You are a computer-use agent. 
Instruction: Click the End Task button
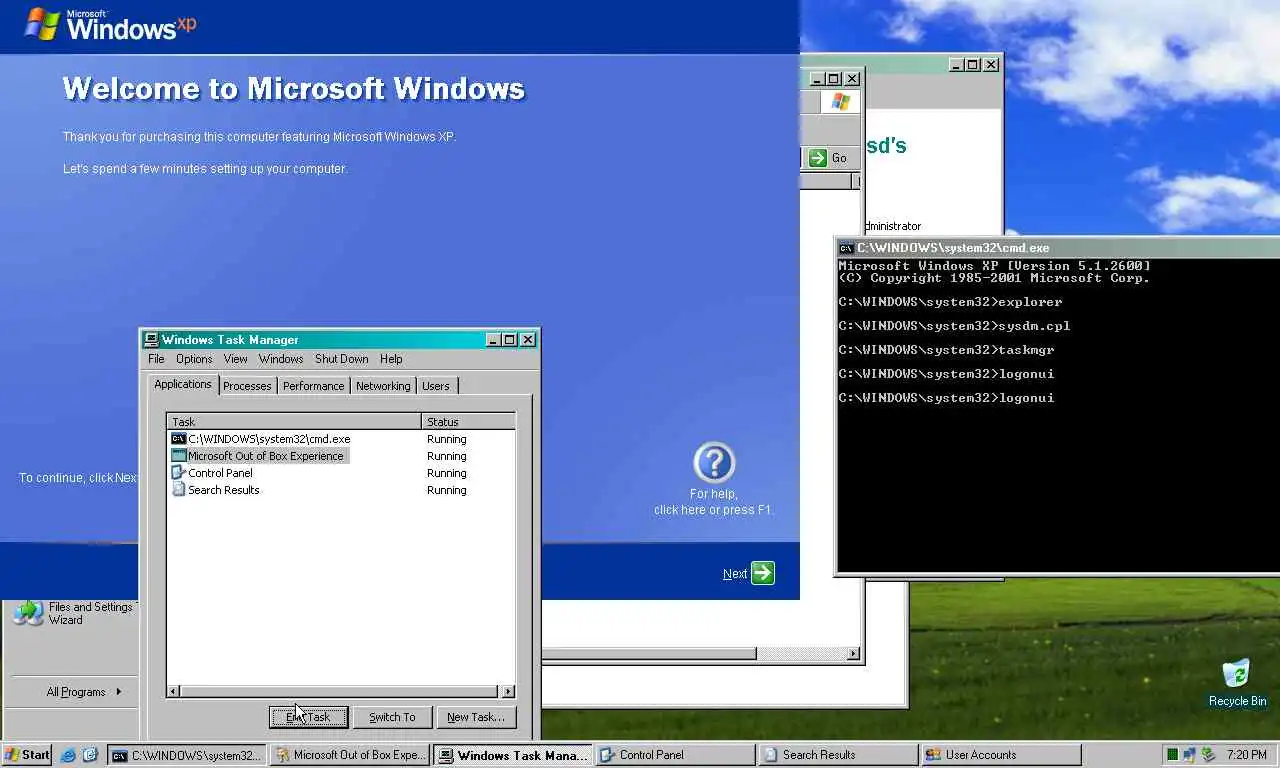tap(308, 717)
